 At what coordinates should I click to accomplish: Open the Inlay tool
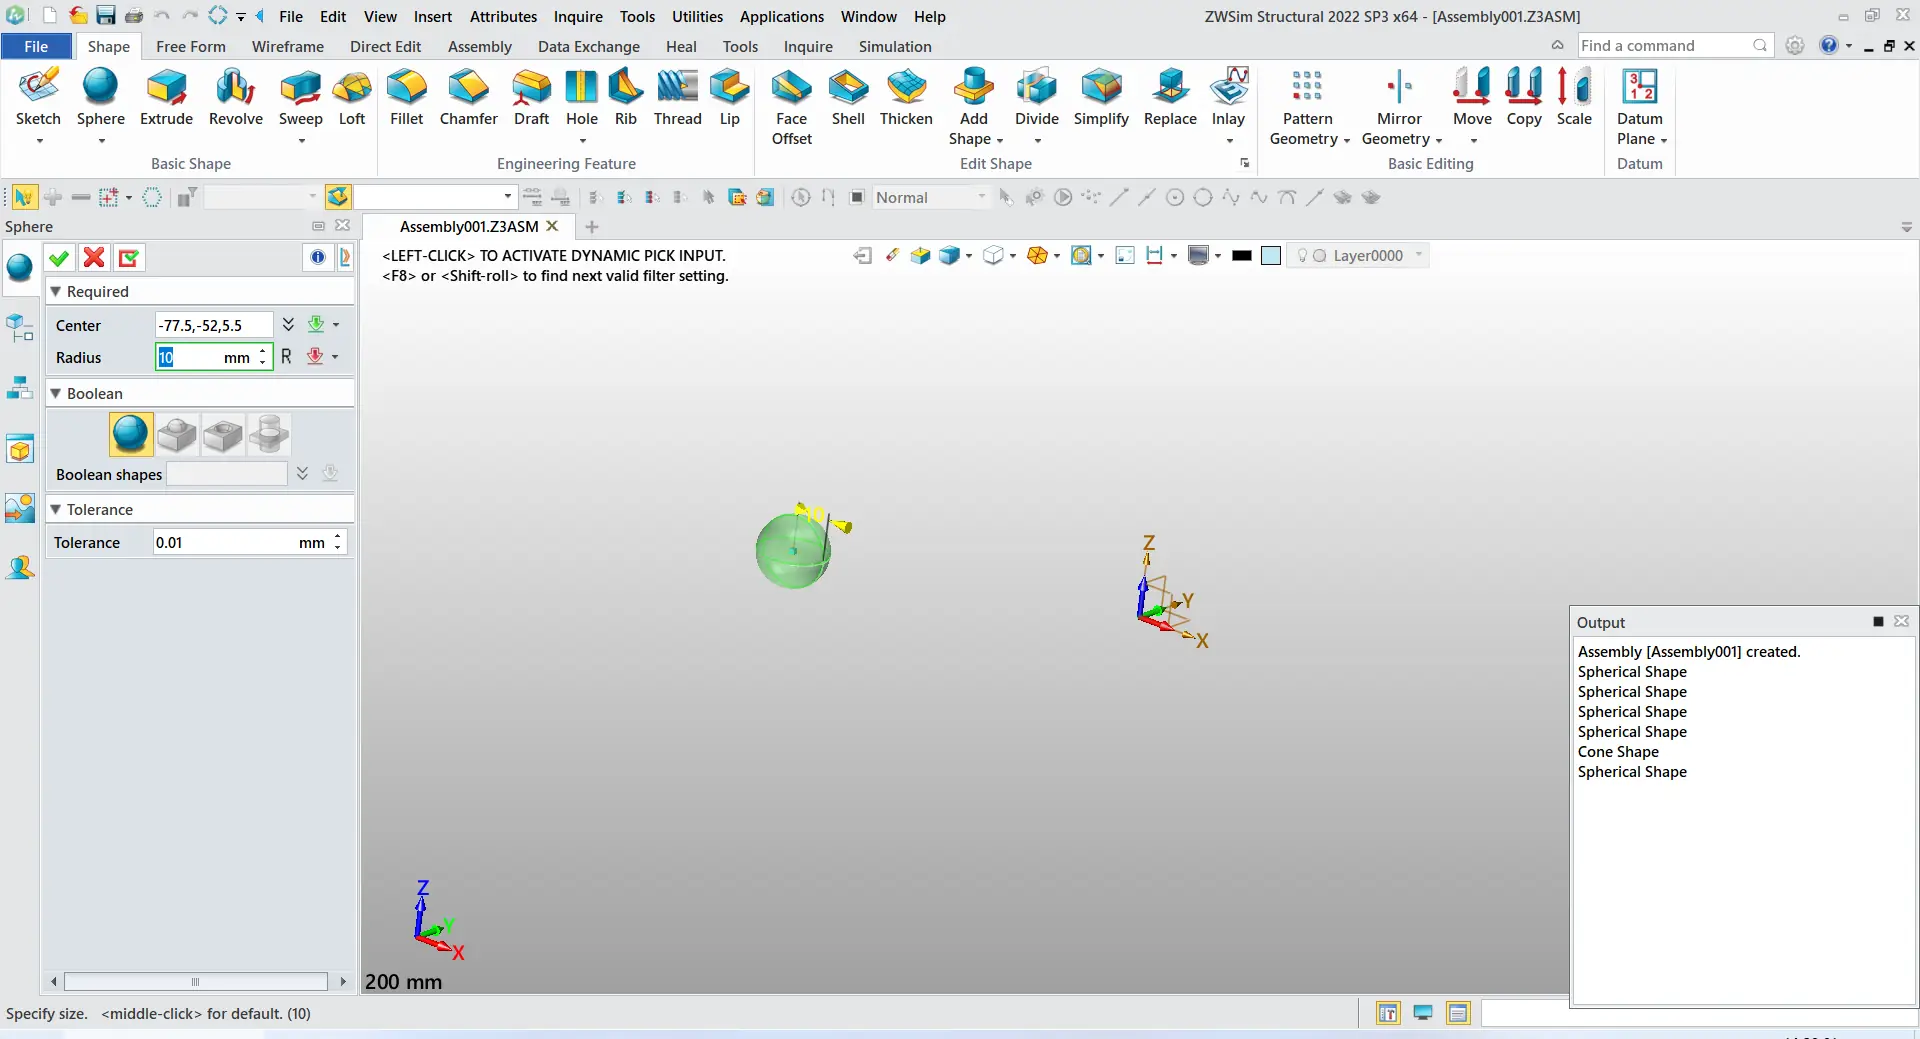[1229, 98]
